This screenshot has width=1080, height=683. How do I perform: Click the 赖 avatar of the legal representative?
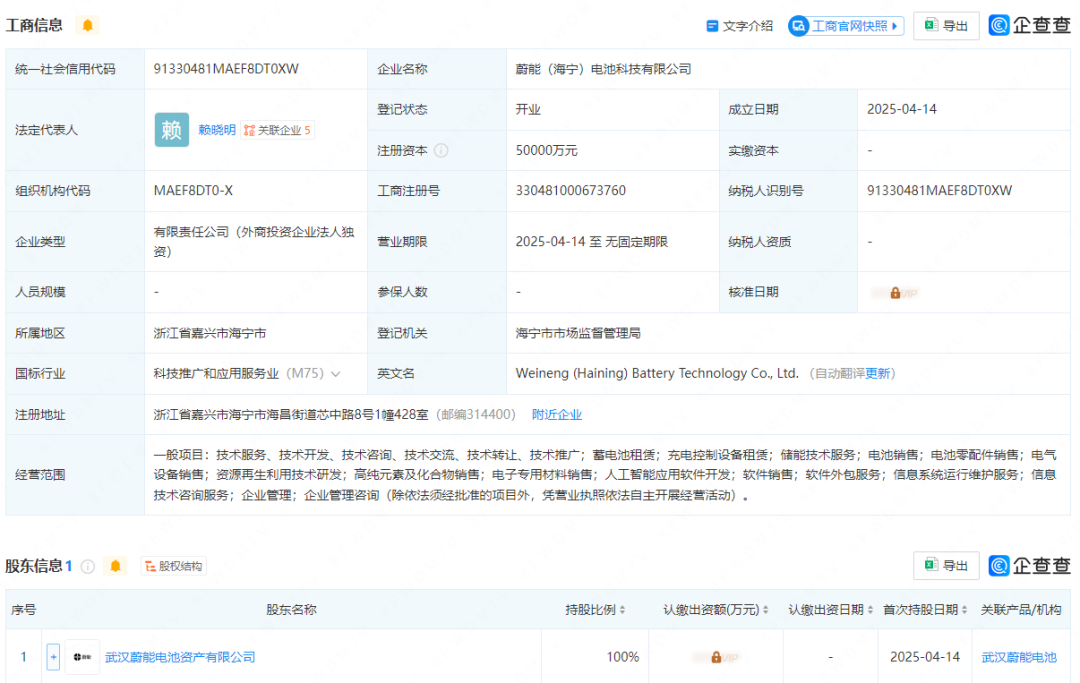tap(171, 130)
